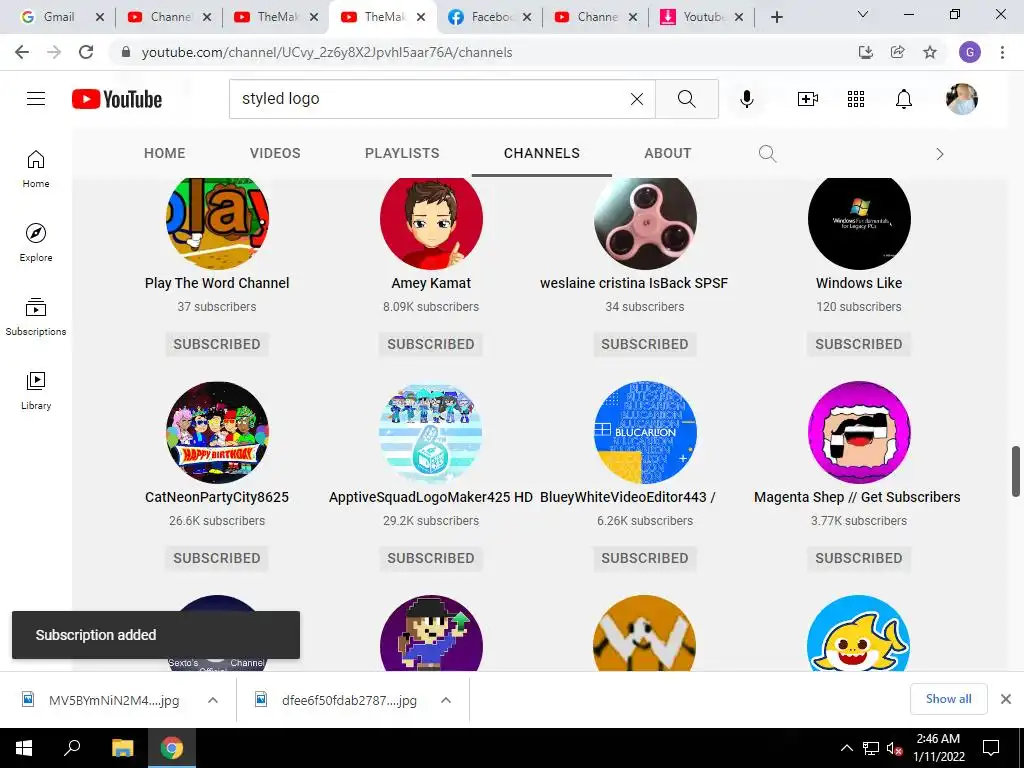Viewport: 1024px width, 768px height.
Task: Open Magenta Shep // Get Subscribers link
Action: click(x=857, y=497)
